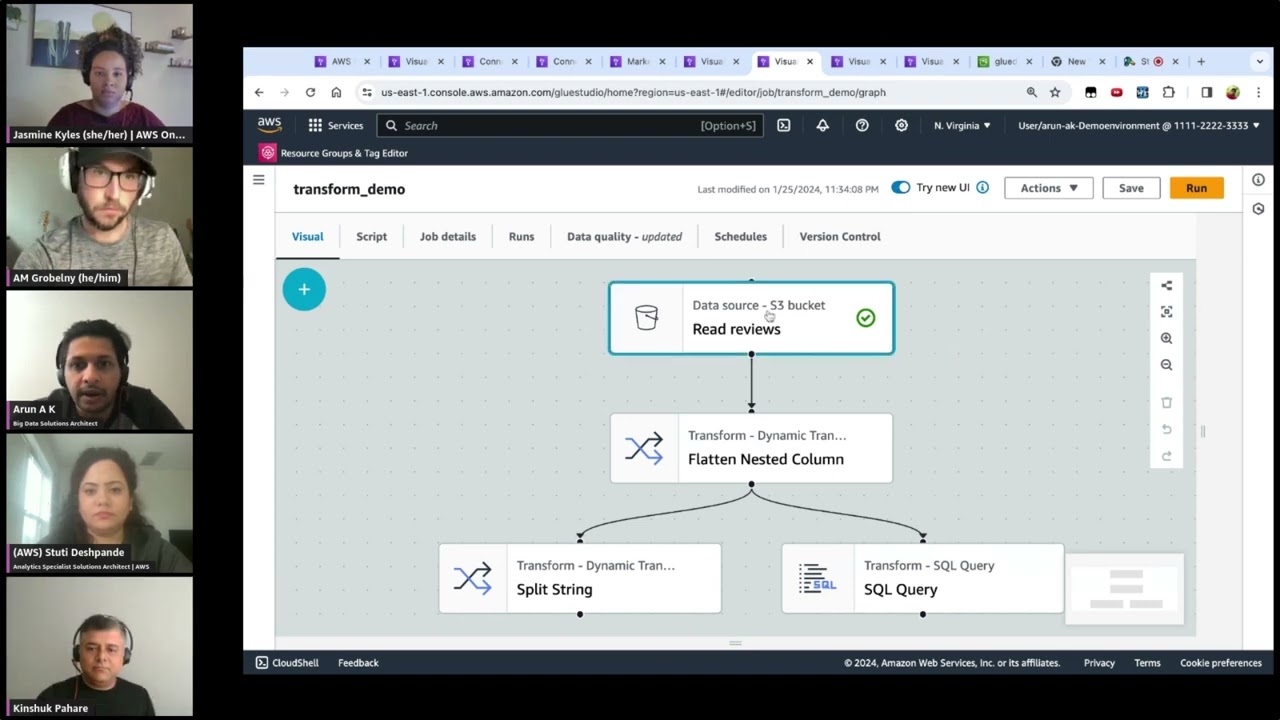Screen dimensions: 1280x720
Task: Open the notifications bell
Action: 822,125
